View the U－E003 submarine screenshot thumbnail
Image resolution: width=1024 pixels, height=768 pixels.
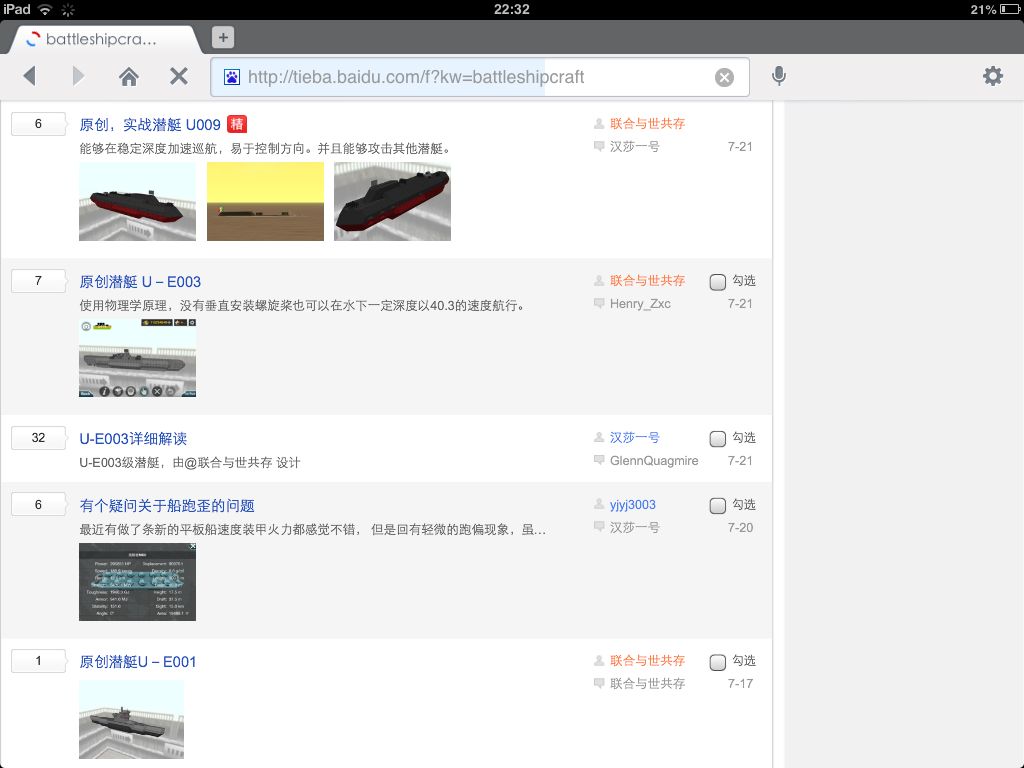[x=137, y=358]
